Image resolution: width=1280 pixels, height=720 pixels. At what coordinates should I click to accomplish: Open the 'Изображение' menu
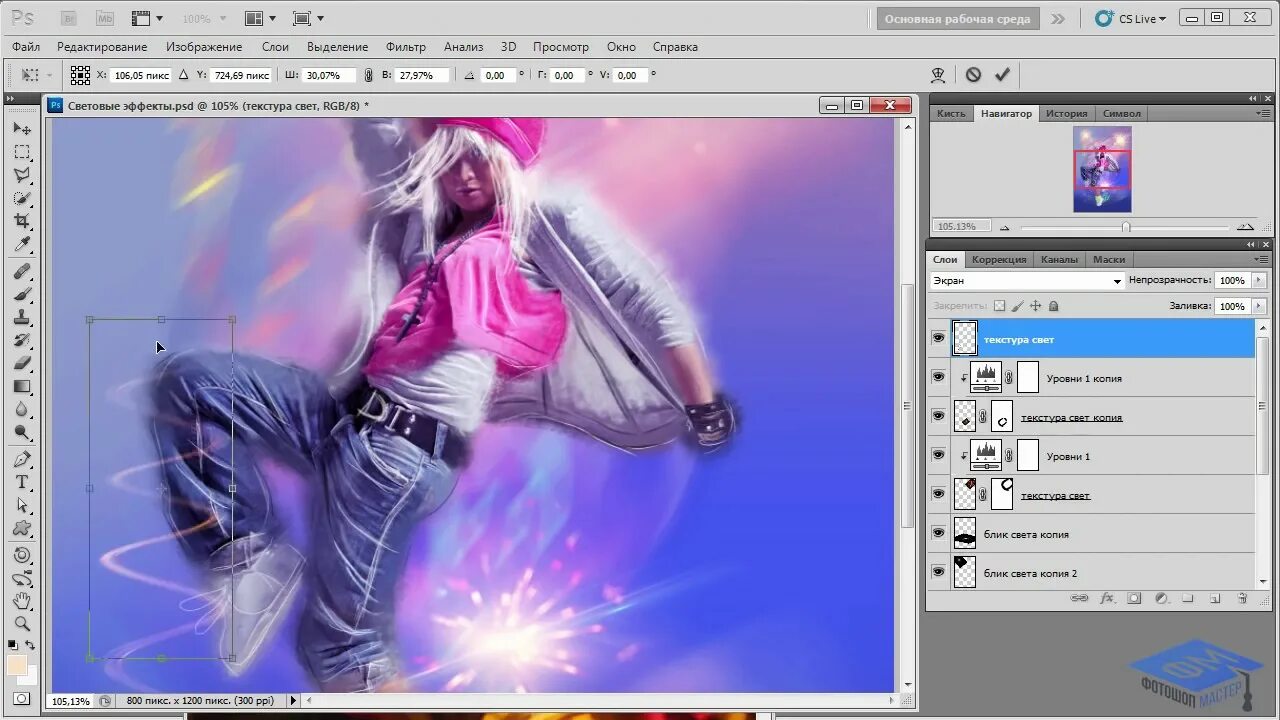204,47
